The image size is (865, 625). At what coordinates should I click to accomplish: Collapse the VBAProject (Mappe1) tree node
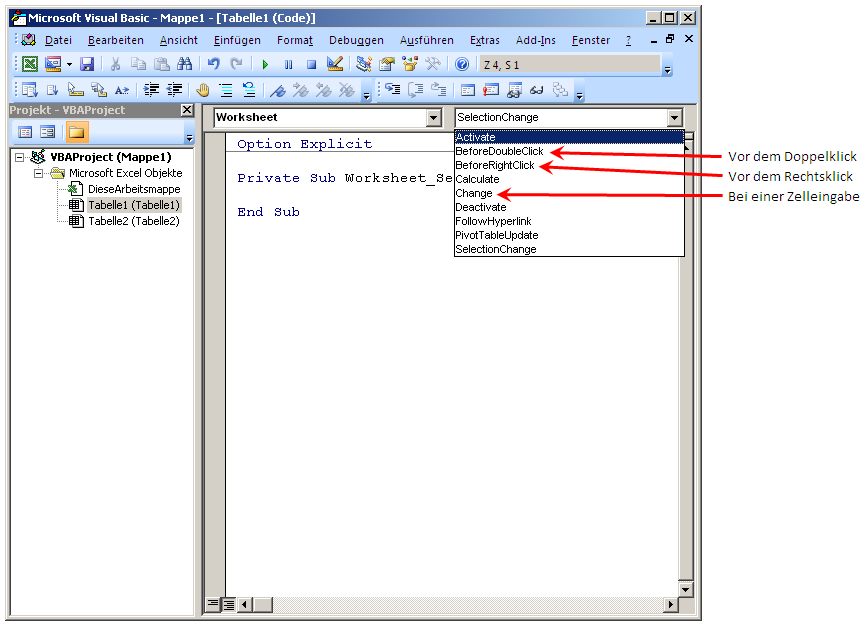click(x=19, y=158)
